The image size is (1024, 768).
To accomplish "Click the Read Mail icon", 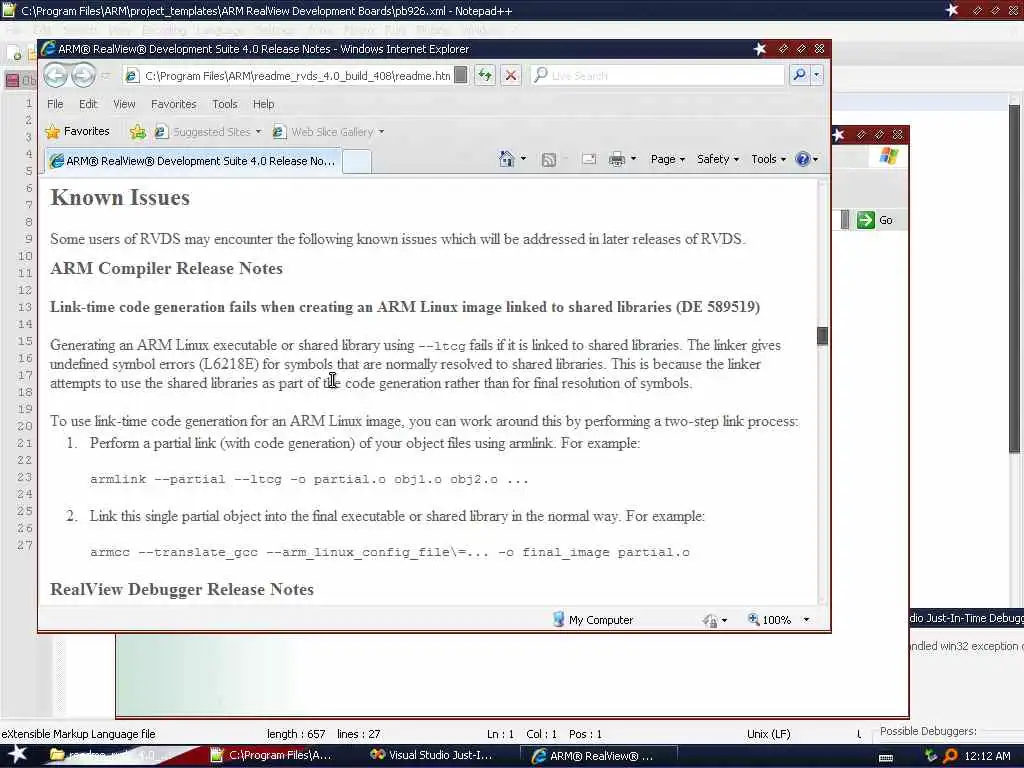I will [589, 159].
